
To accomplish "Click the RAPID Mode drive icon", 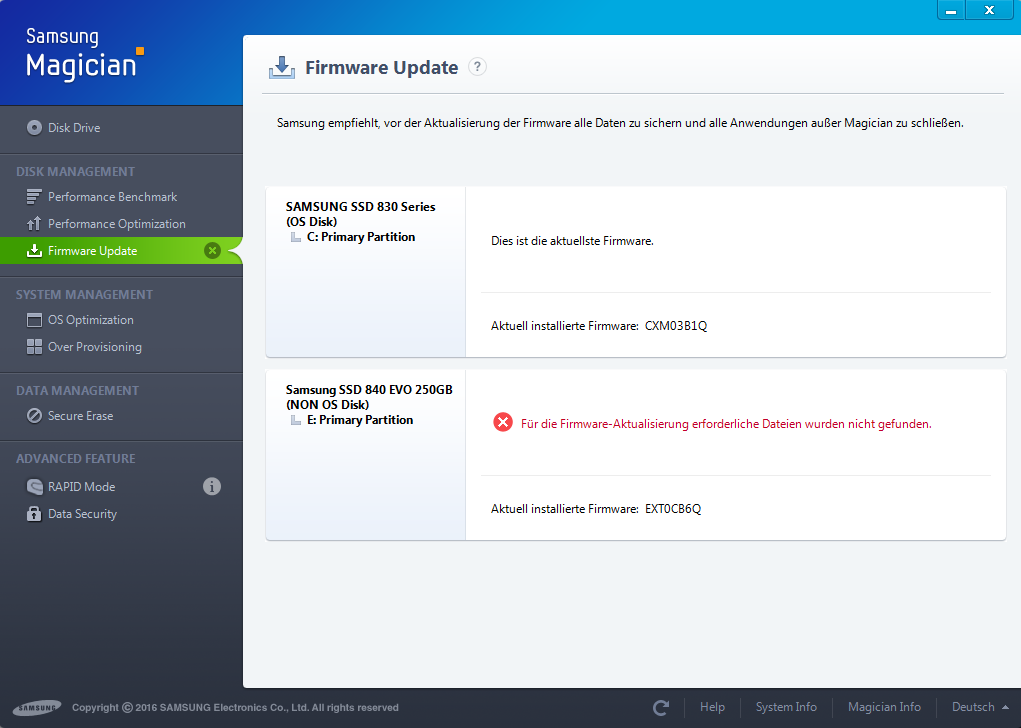I will point(35,486).
